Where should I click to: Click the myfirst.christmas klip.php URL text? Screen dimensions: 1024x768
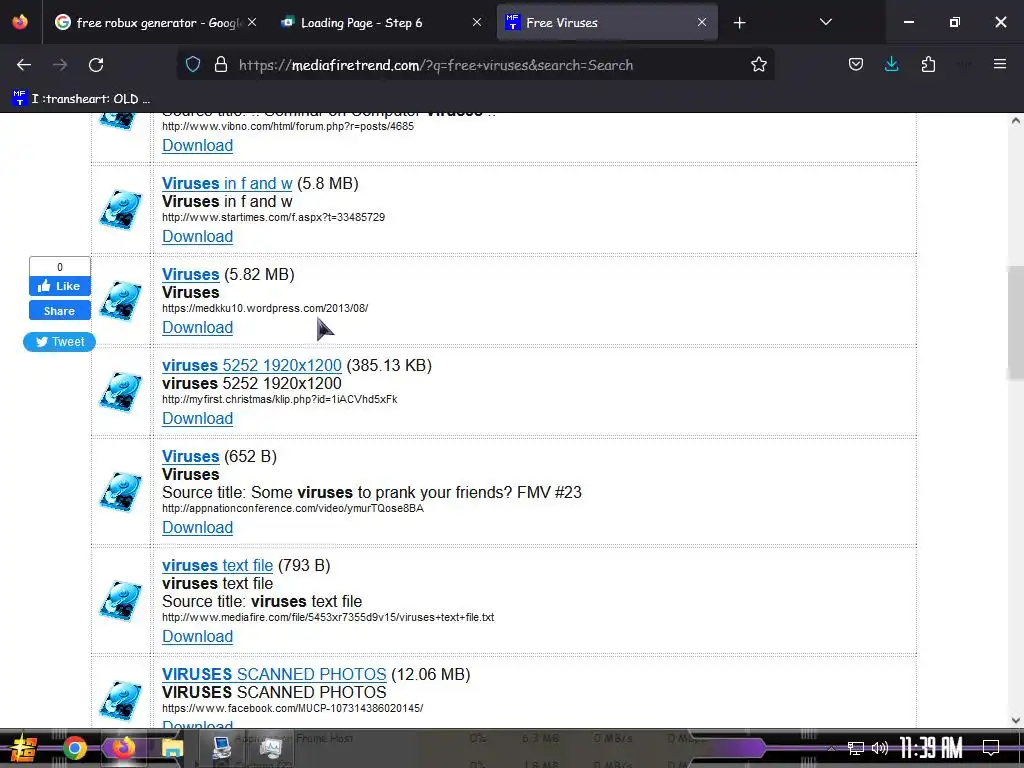coord(280,399)
